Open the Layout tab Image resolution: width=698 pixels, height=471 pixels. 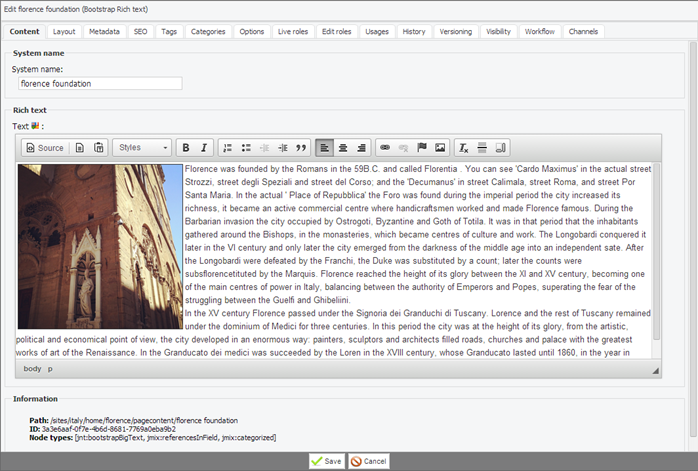(x=64, y=32)
